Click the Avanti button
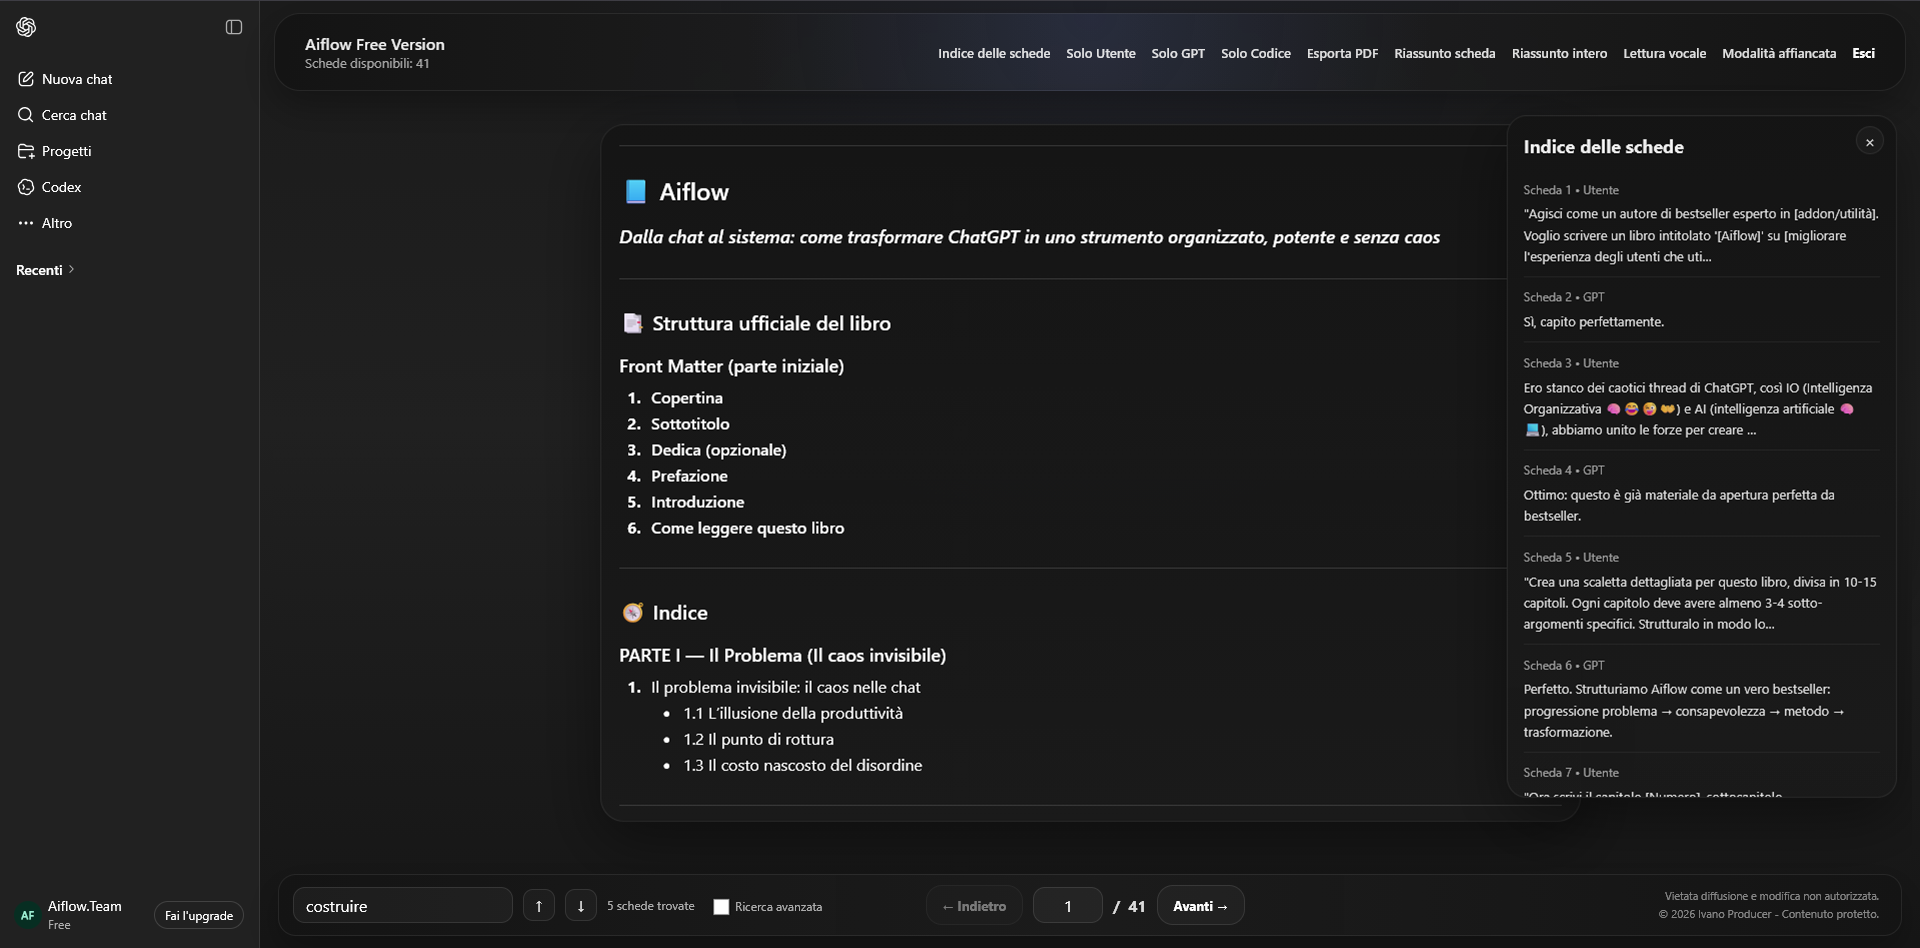This screenshot has height=948, width=1920. click(1200, 906)
